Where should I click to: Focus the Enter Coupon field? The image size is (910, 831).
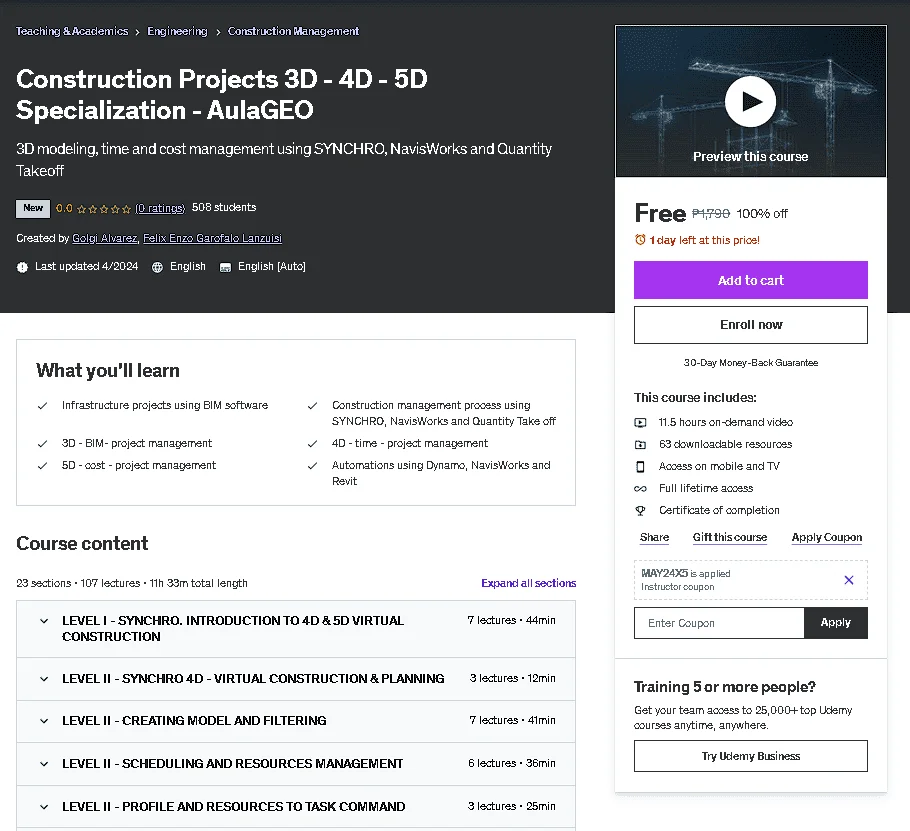pyautogui.click(x=719, y=623)
